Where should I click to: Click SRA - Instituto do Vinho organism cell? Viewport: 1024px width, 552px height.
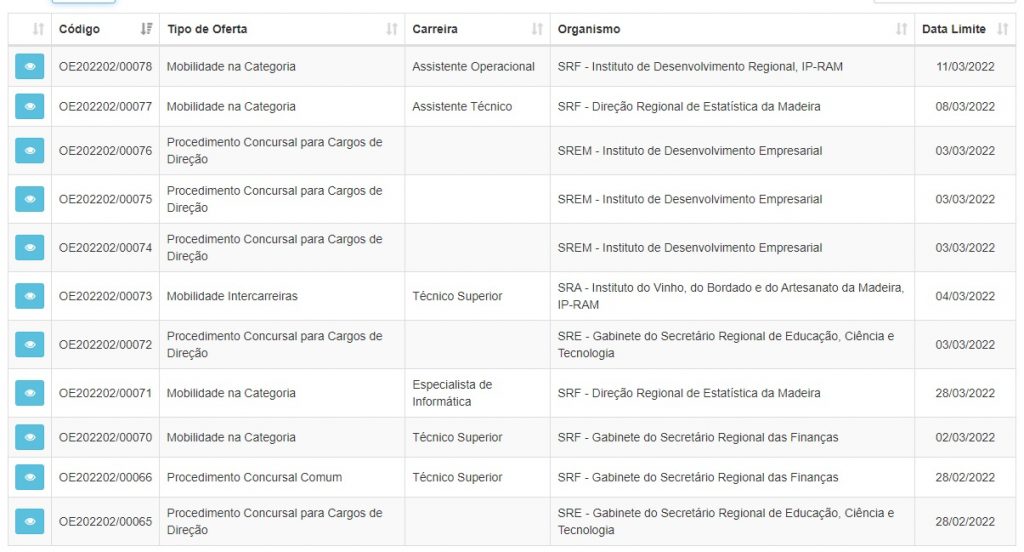point(732,296)
